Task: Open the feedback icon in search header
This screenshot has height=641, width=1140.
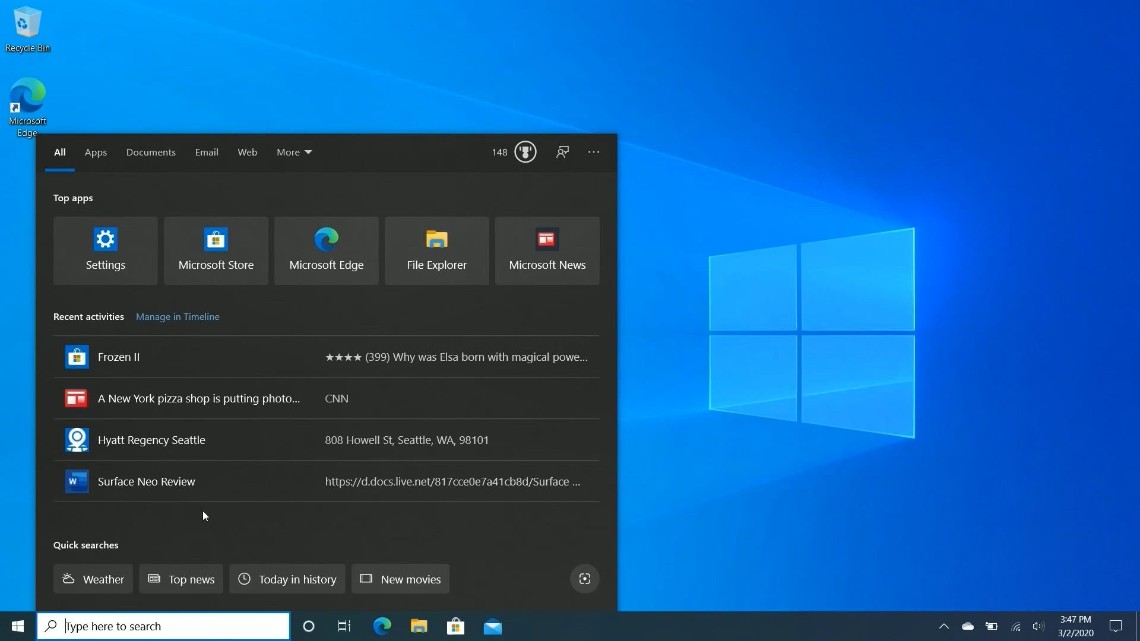Action: click(563, 152)
